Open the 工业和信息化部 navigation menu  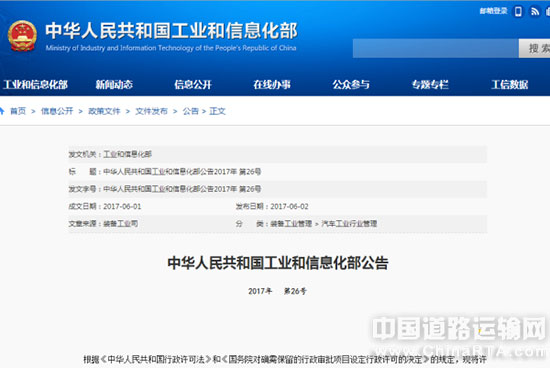(35, 85)
